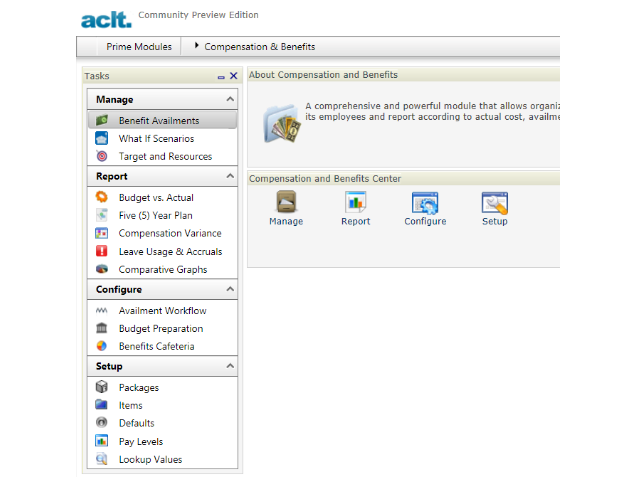Viewport: 640px width, 480px height.
Task: Click the What If Scenarios icon
Action: coord(102,138)
